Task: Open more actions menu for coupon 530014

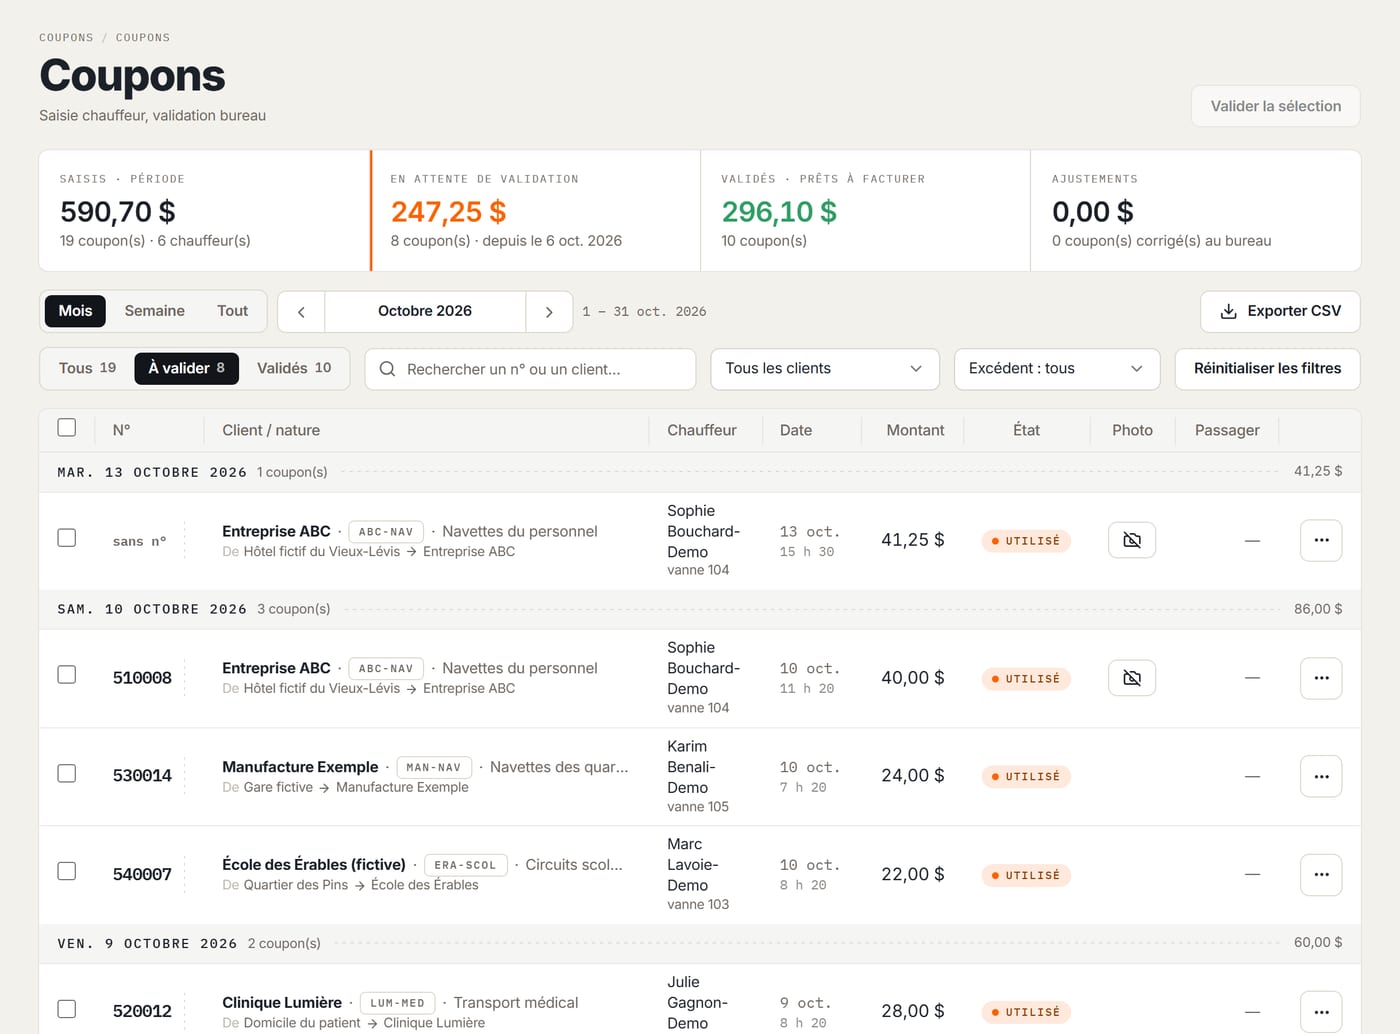Action: (x=1321, y=776)
